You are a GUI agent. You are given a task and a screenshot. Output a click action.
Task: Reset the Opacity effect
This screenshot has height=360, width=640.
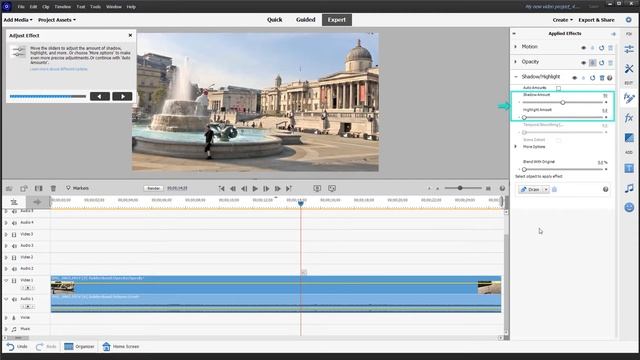click(x=601, y=63)
